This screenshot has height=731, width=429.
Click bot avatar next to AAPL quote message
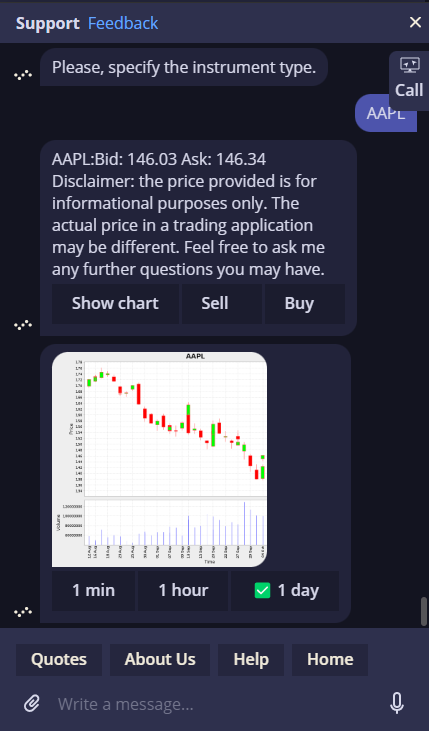pyautogui.click(x=23, y=324)
